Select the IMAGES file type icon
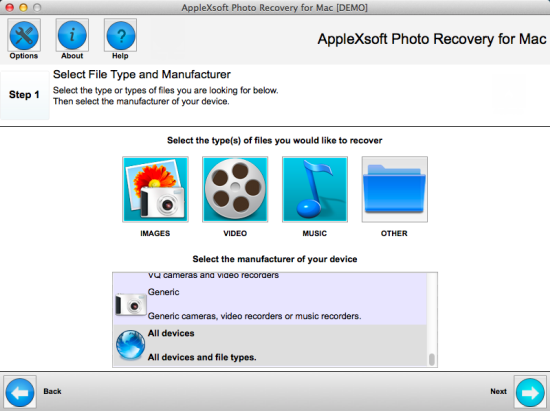550x411 pixels. click(155, 189)
